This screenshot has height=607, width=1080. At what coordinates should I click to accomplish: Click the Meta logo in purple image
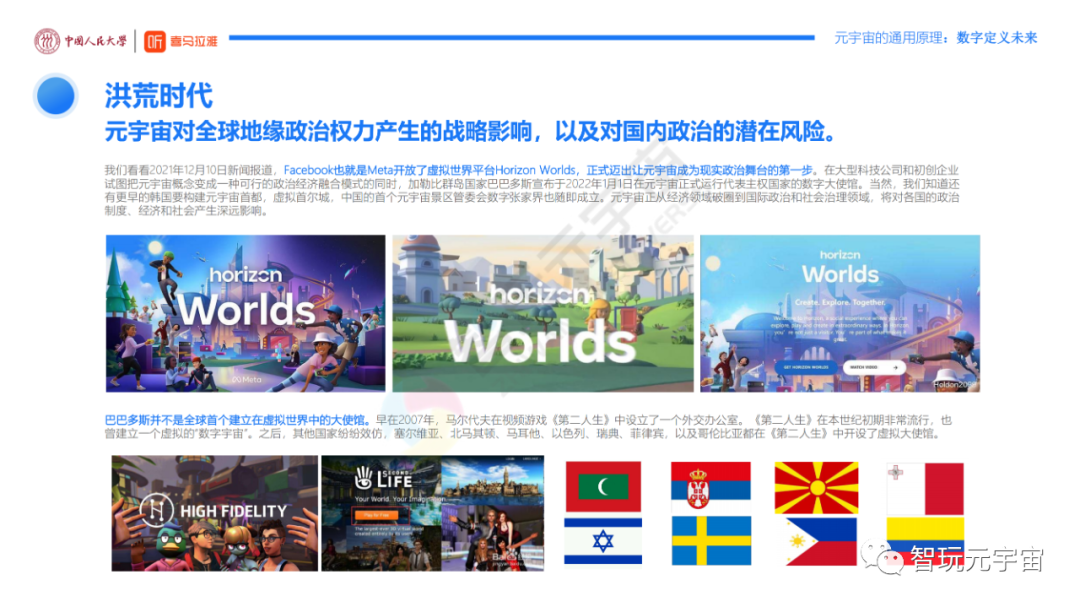(246, 380)
